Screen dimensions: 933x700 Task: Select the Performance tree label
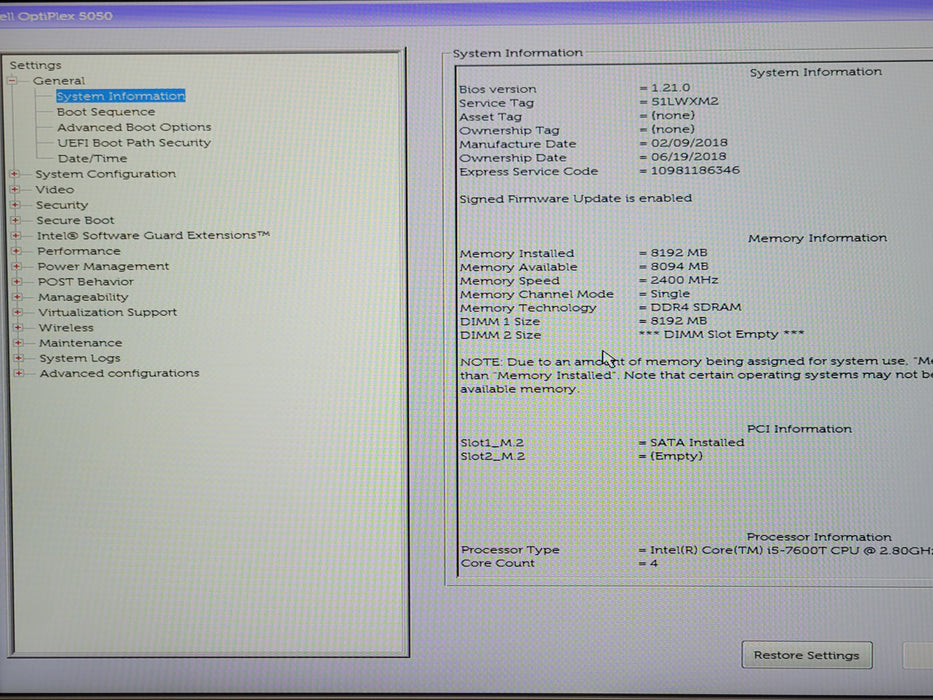79,251
